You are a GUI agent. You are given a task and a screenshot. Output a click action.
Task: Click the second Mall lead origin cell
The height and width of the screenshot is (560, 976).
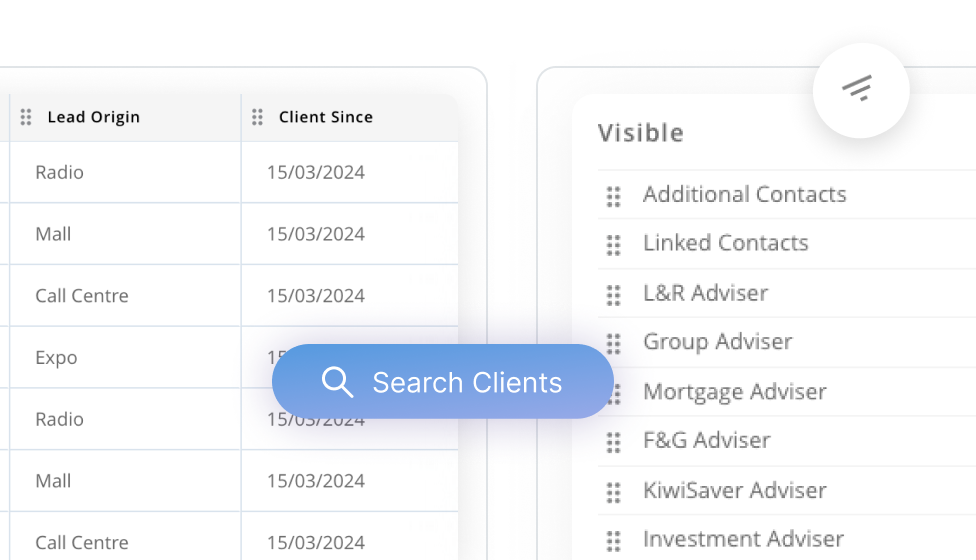pos(125,481)
